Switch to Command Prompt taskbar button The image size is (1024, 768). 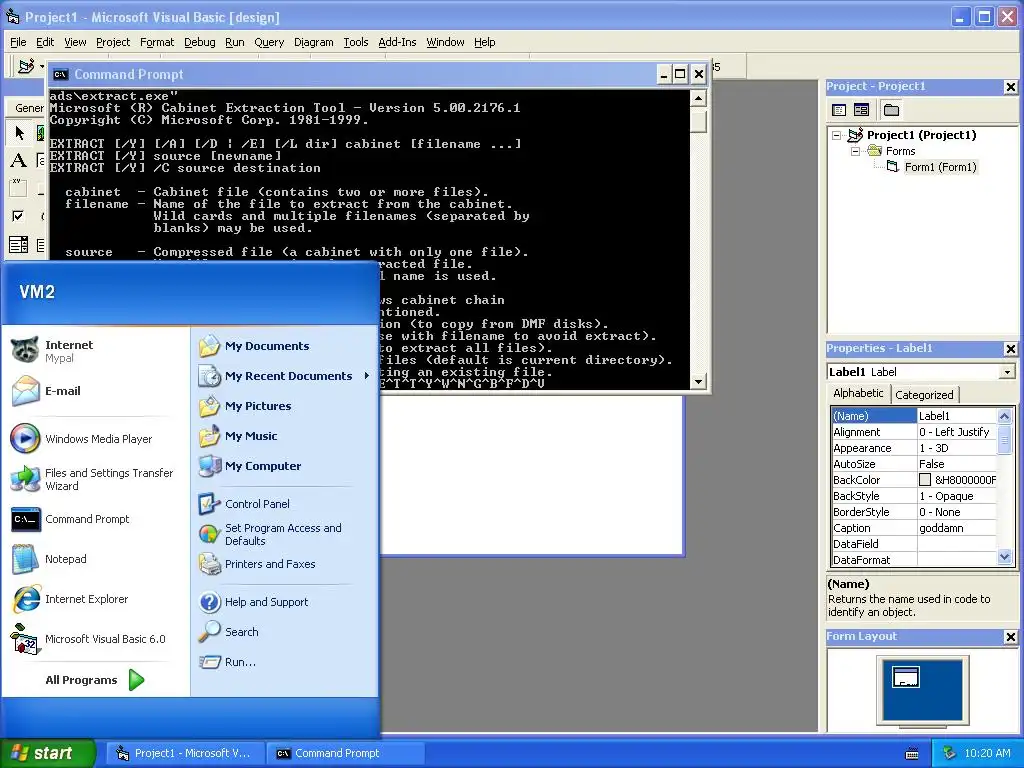point(345,753)
